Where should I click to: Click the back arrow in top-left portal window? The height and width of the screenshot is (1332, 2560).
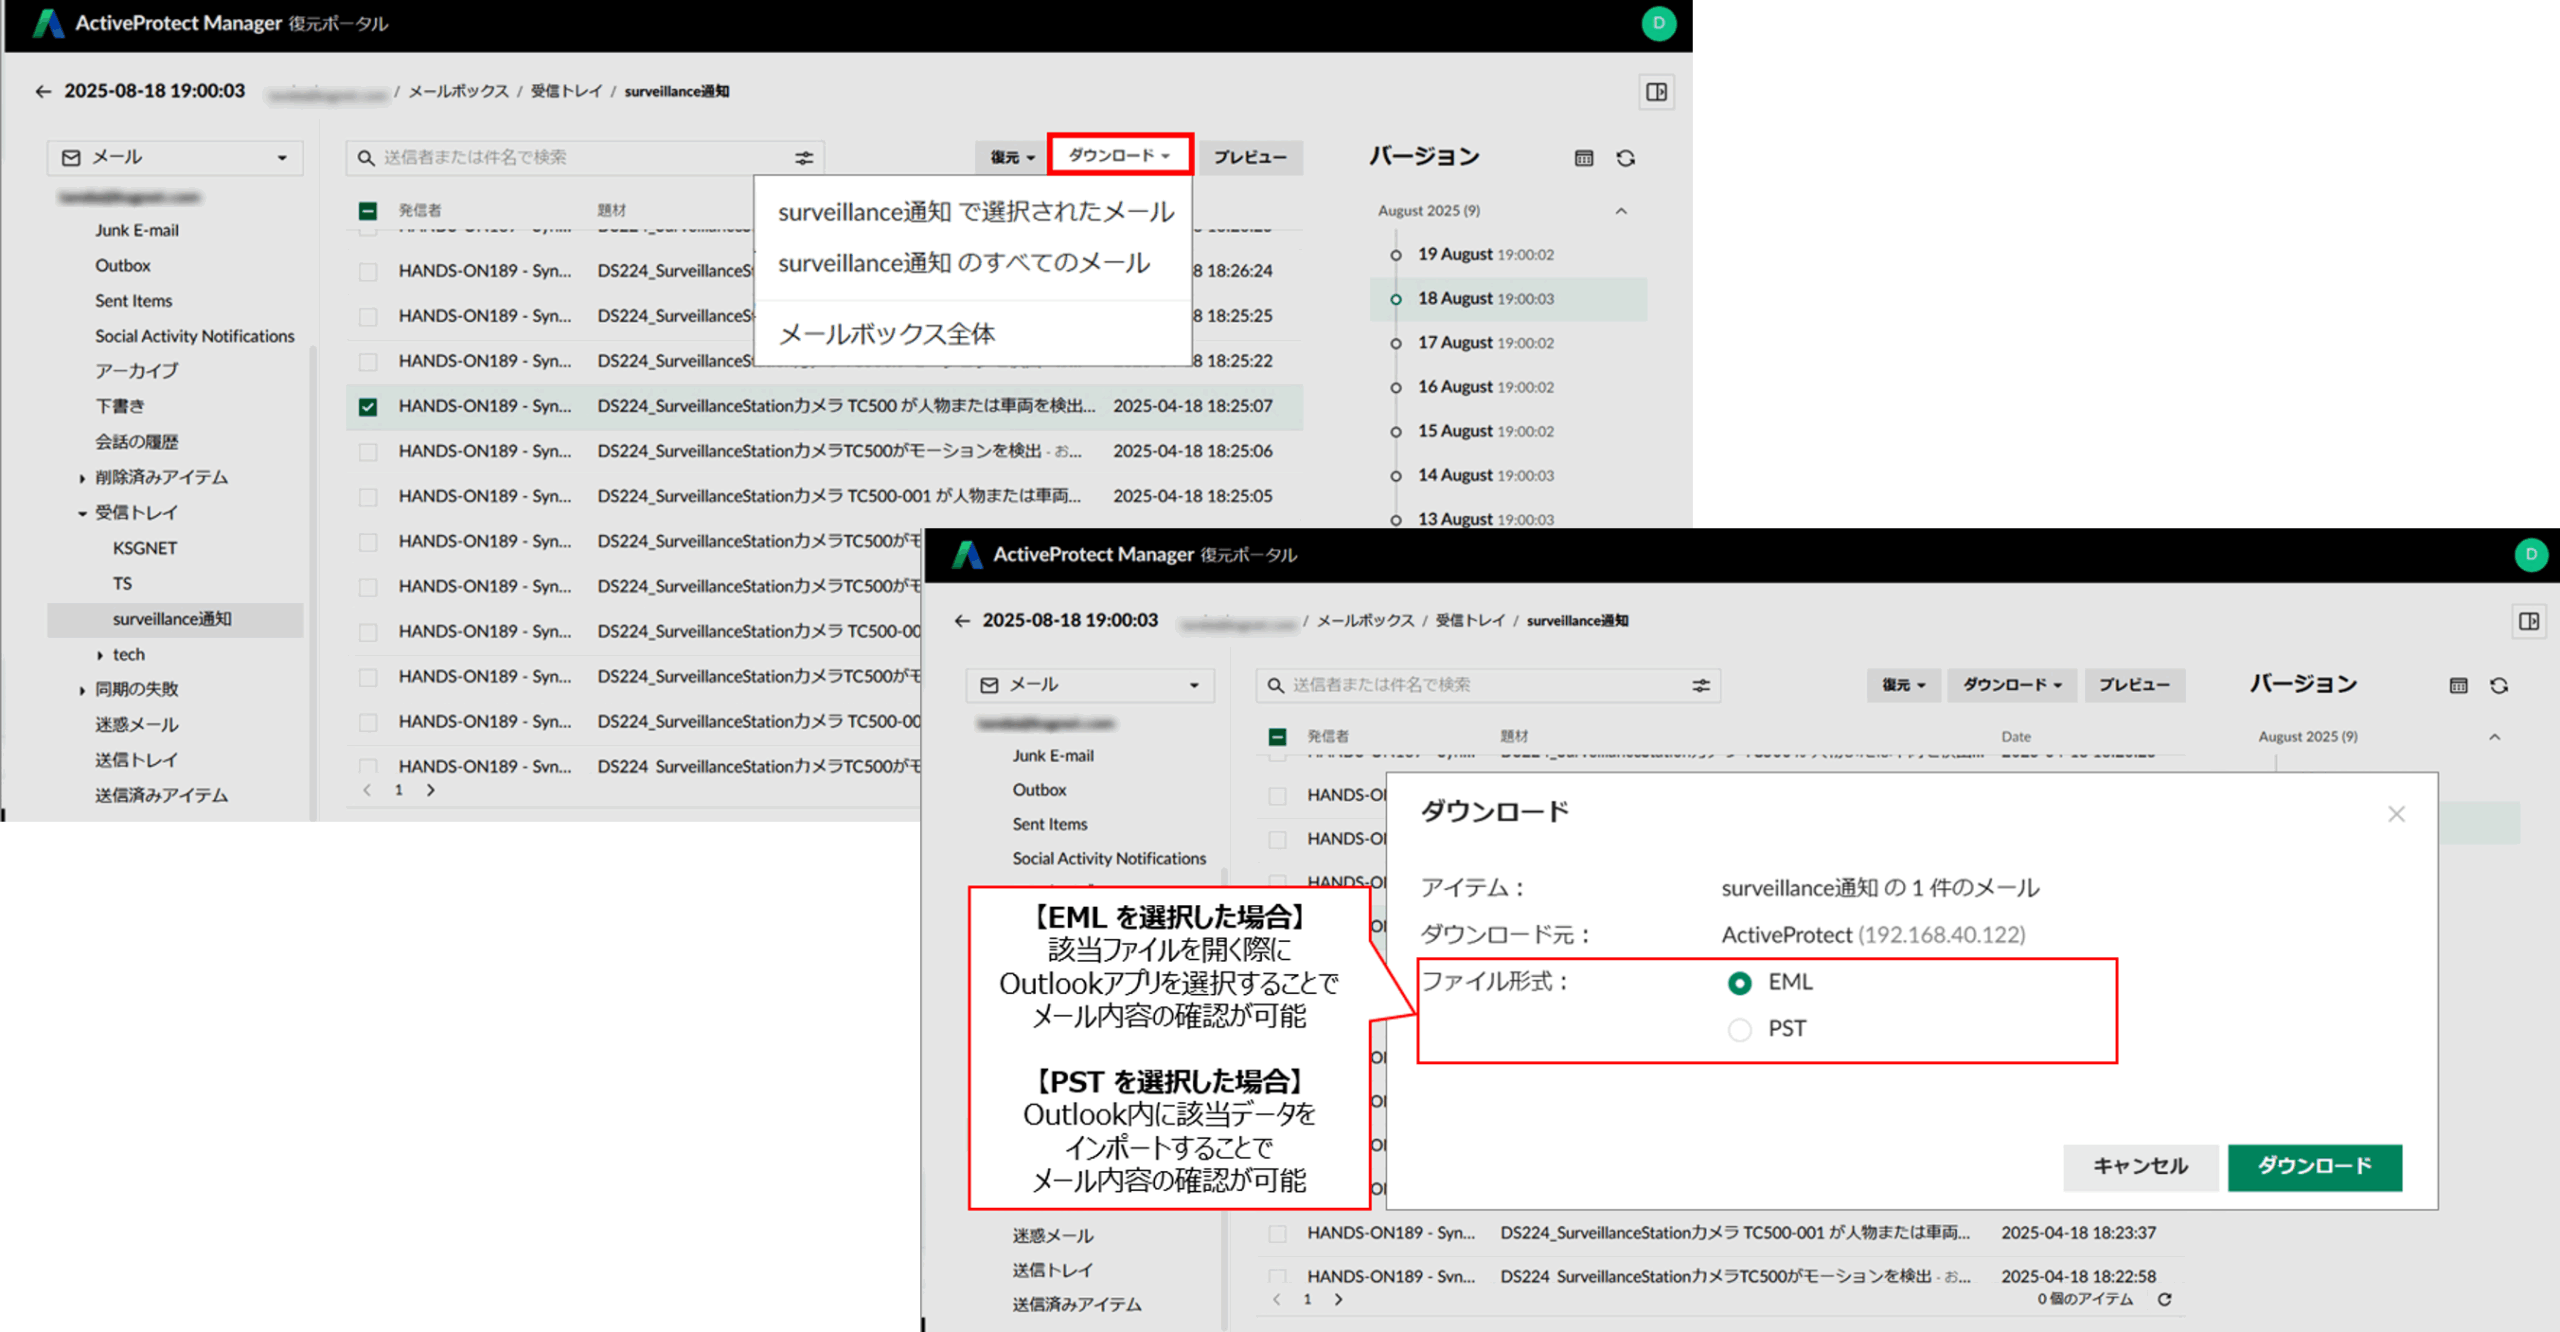43,91
